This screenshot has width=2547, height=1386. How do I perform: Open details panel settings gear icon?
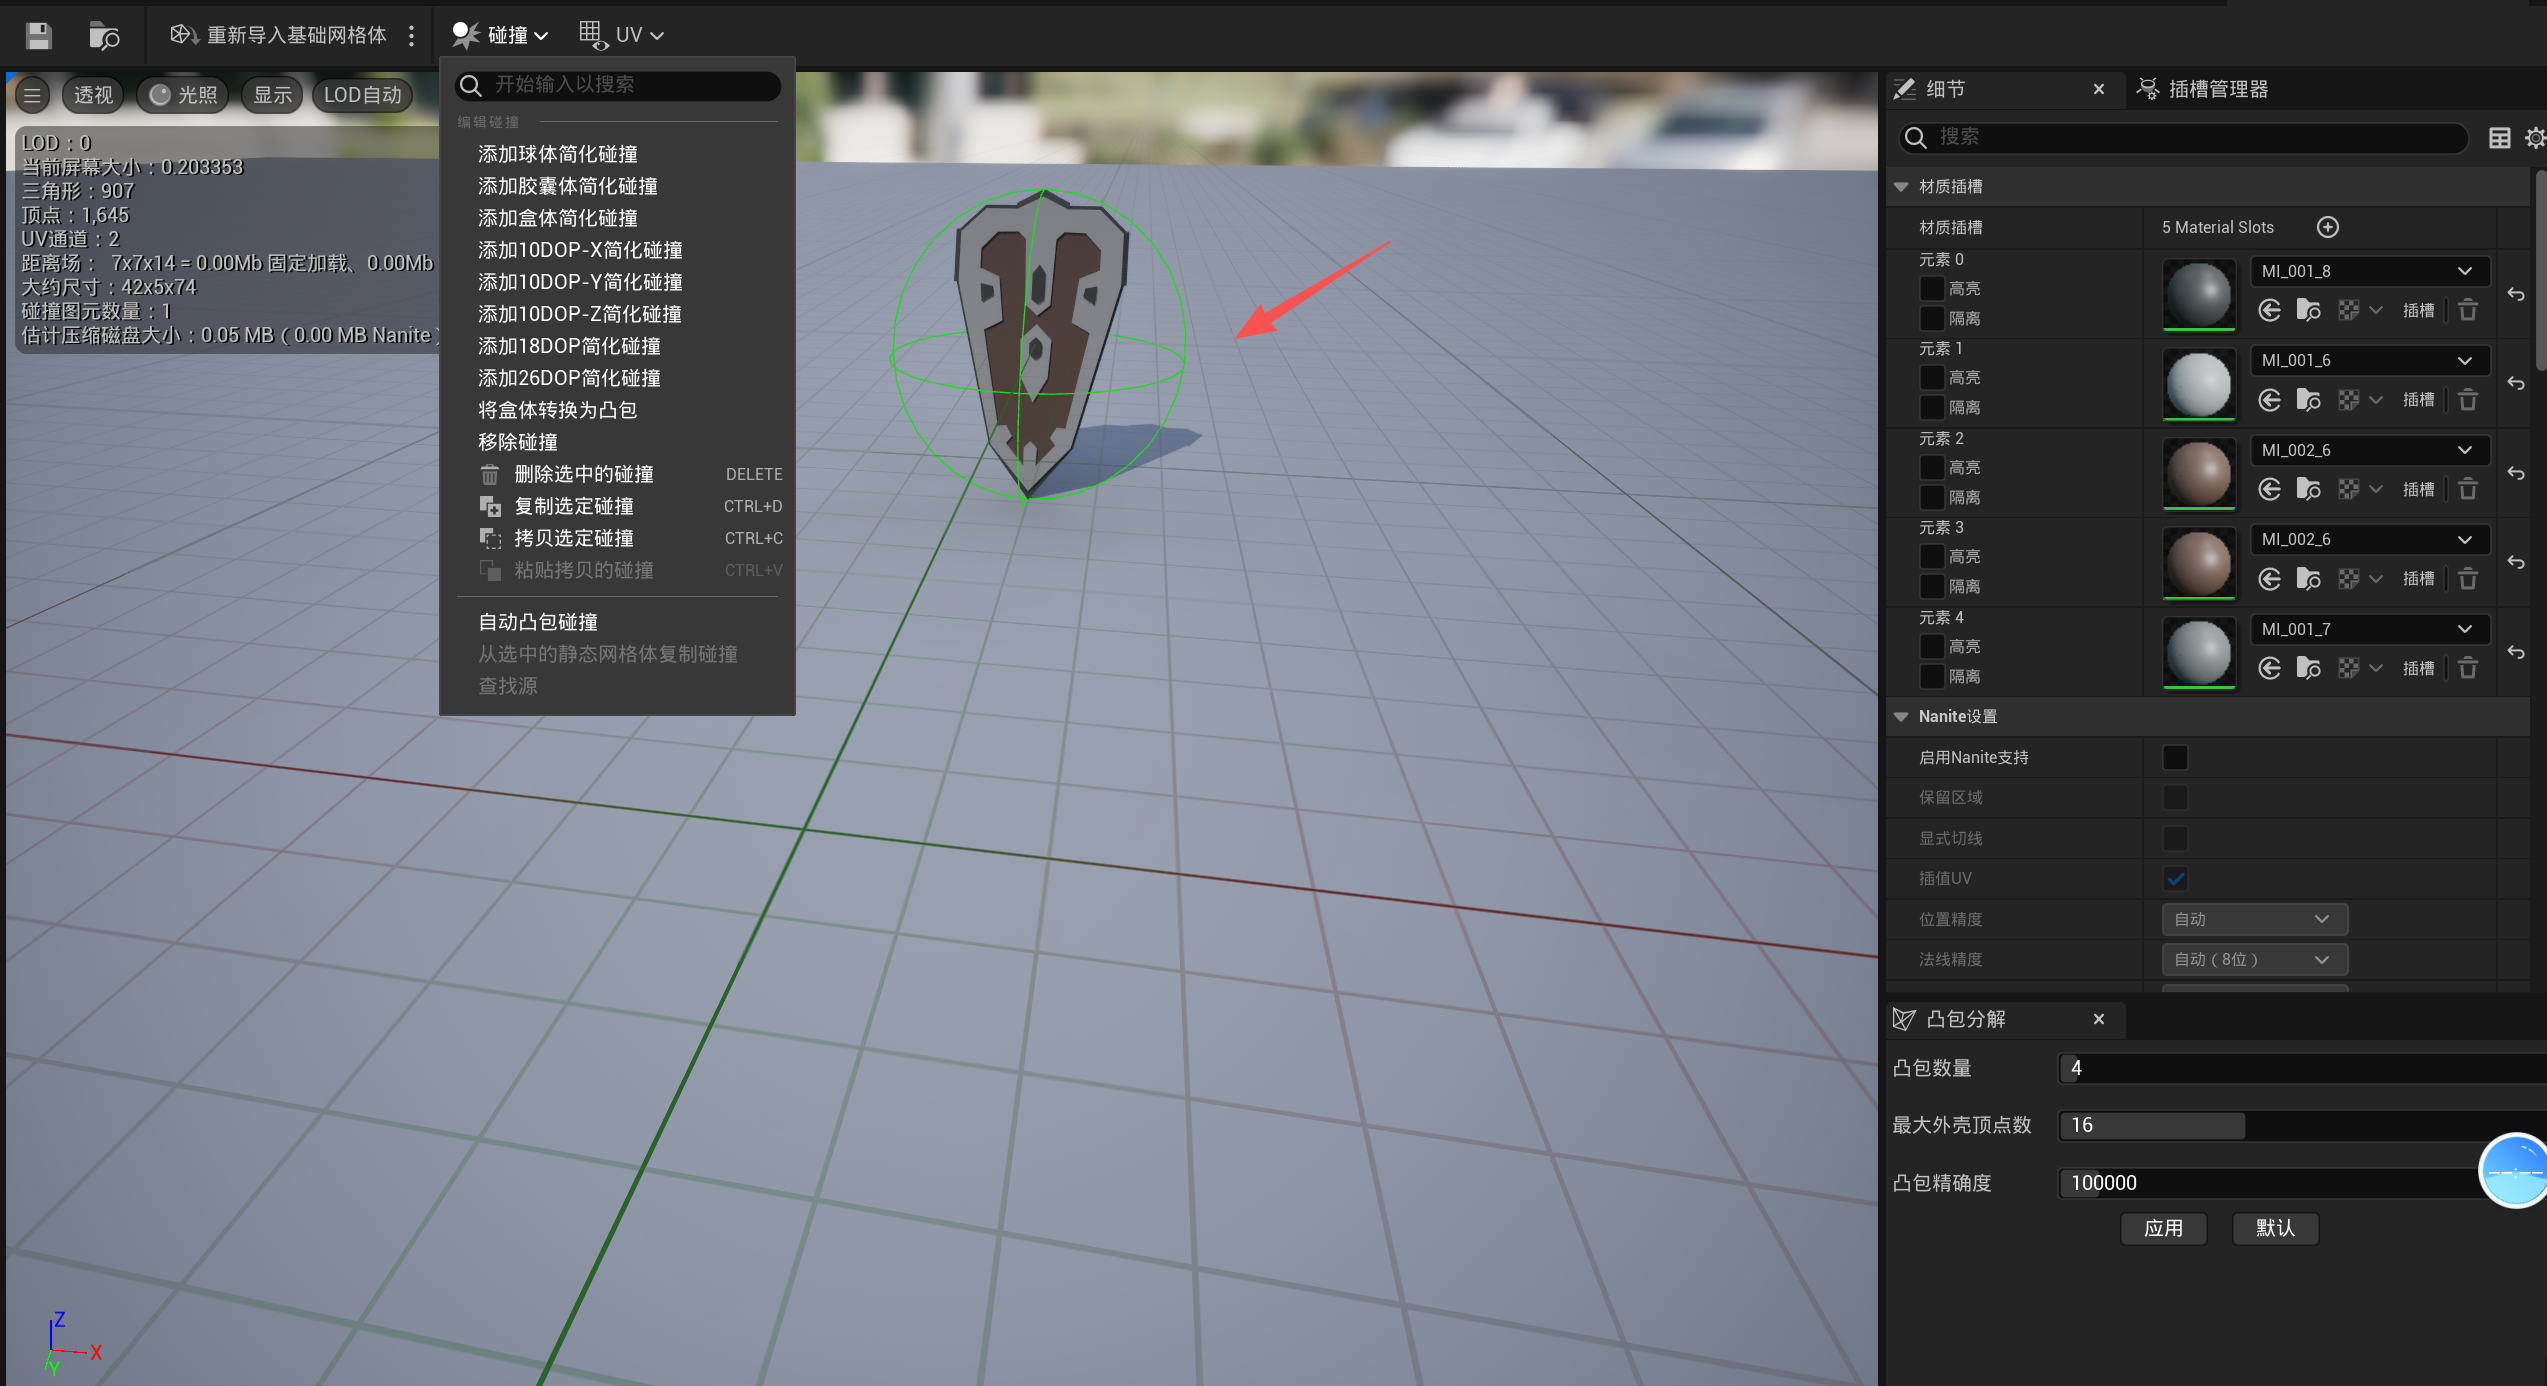2534,138
